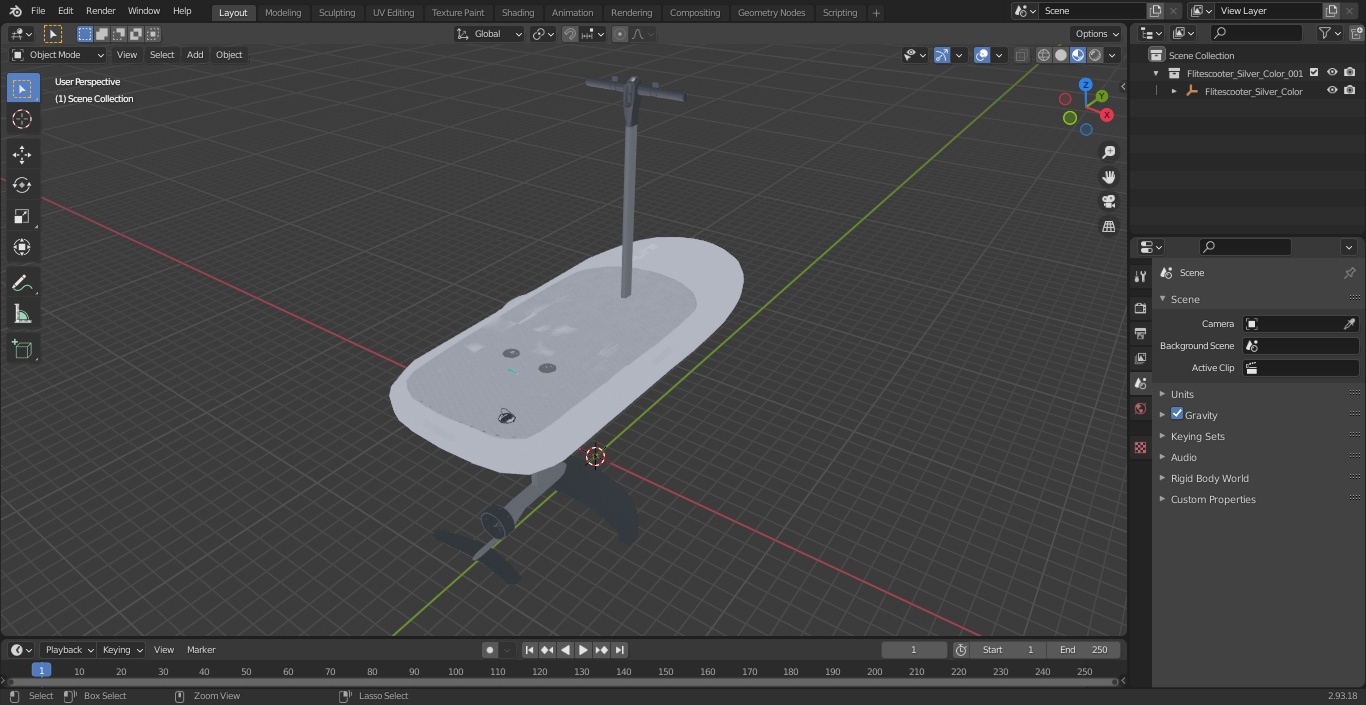The height and width of the screenshot is (705, 1366).
Task: Toggle the snapping magnet
Action: 570,34
